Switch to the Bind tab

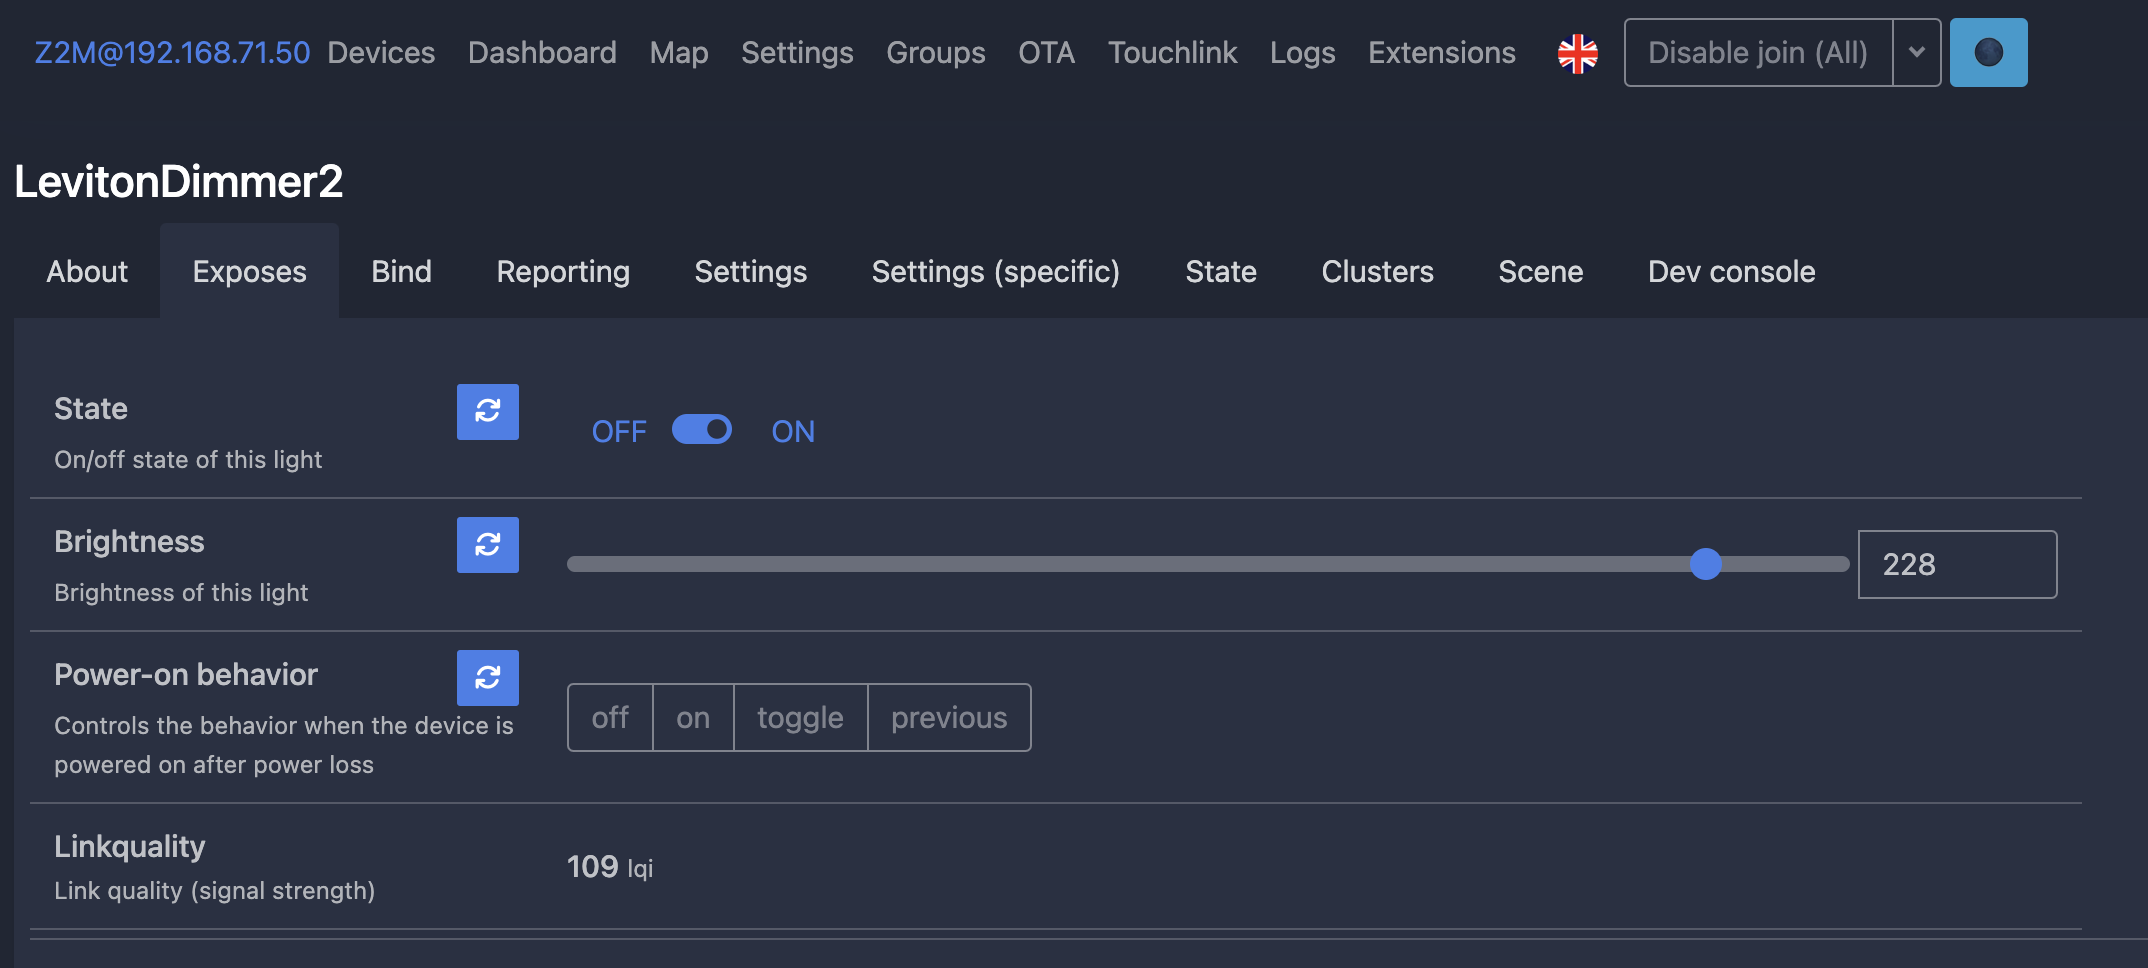coord(401,271)
